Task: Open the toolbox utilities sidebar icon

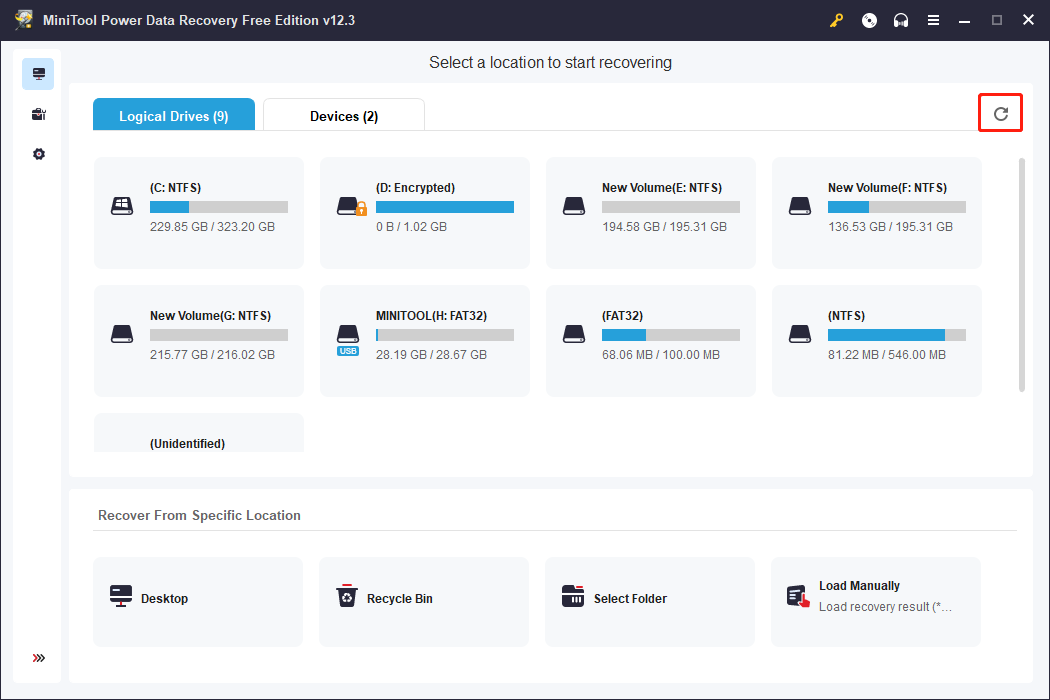Action: 38,114
